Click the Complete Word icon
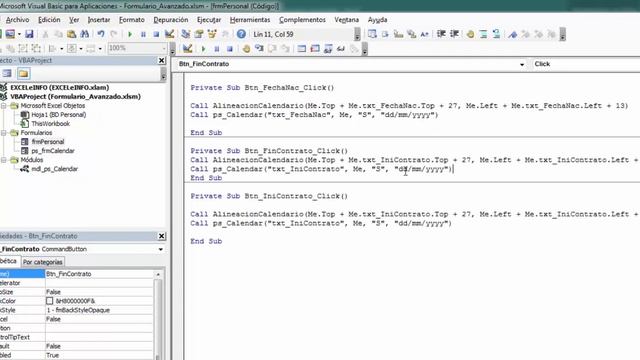This screenshot has height=360, width=640. pos(424,34)
